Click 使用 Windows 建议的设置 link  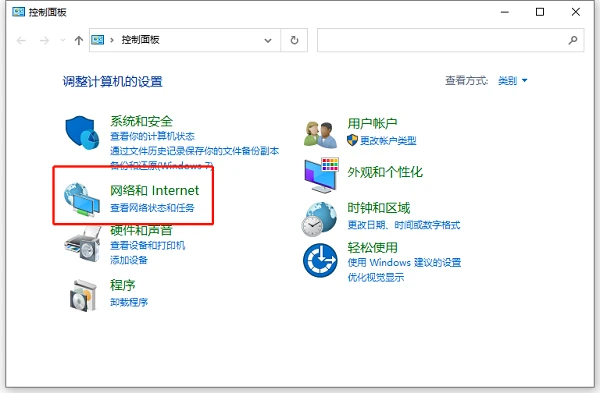coord(404,263)
